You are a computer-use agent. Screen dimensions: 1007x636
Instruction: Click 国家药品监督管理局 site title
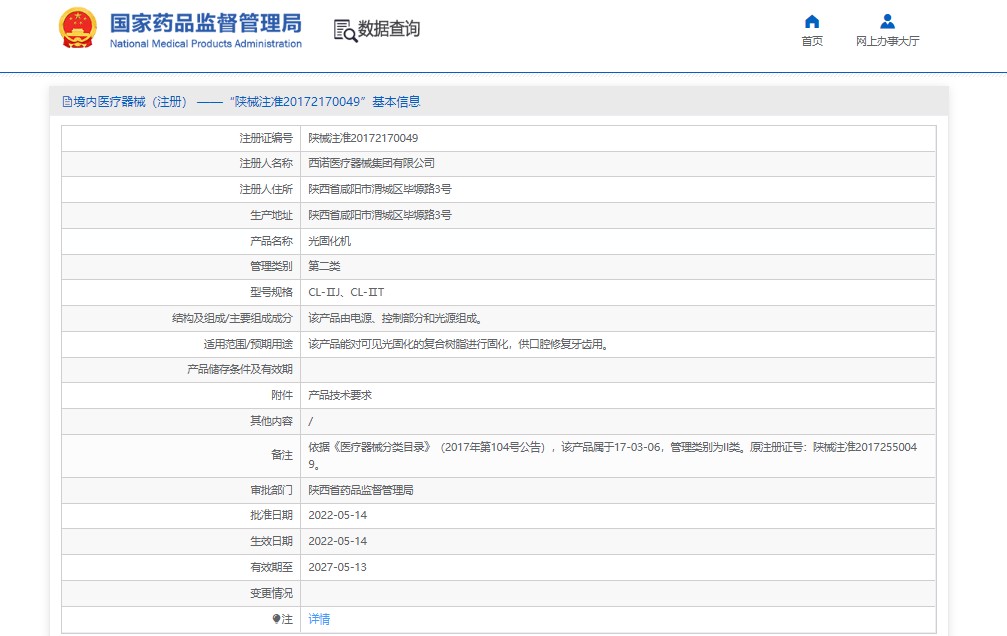[206, 23]
